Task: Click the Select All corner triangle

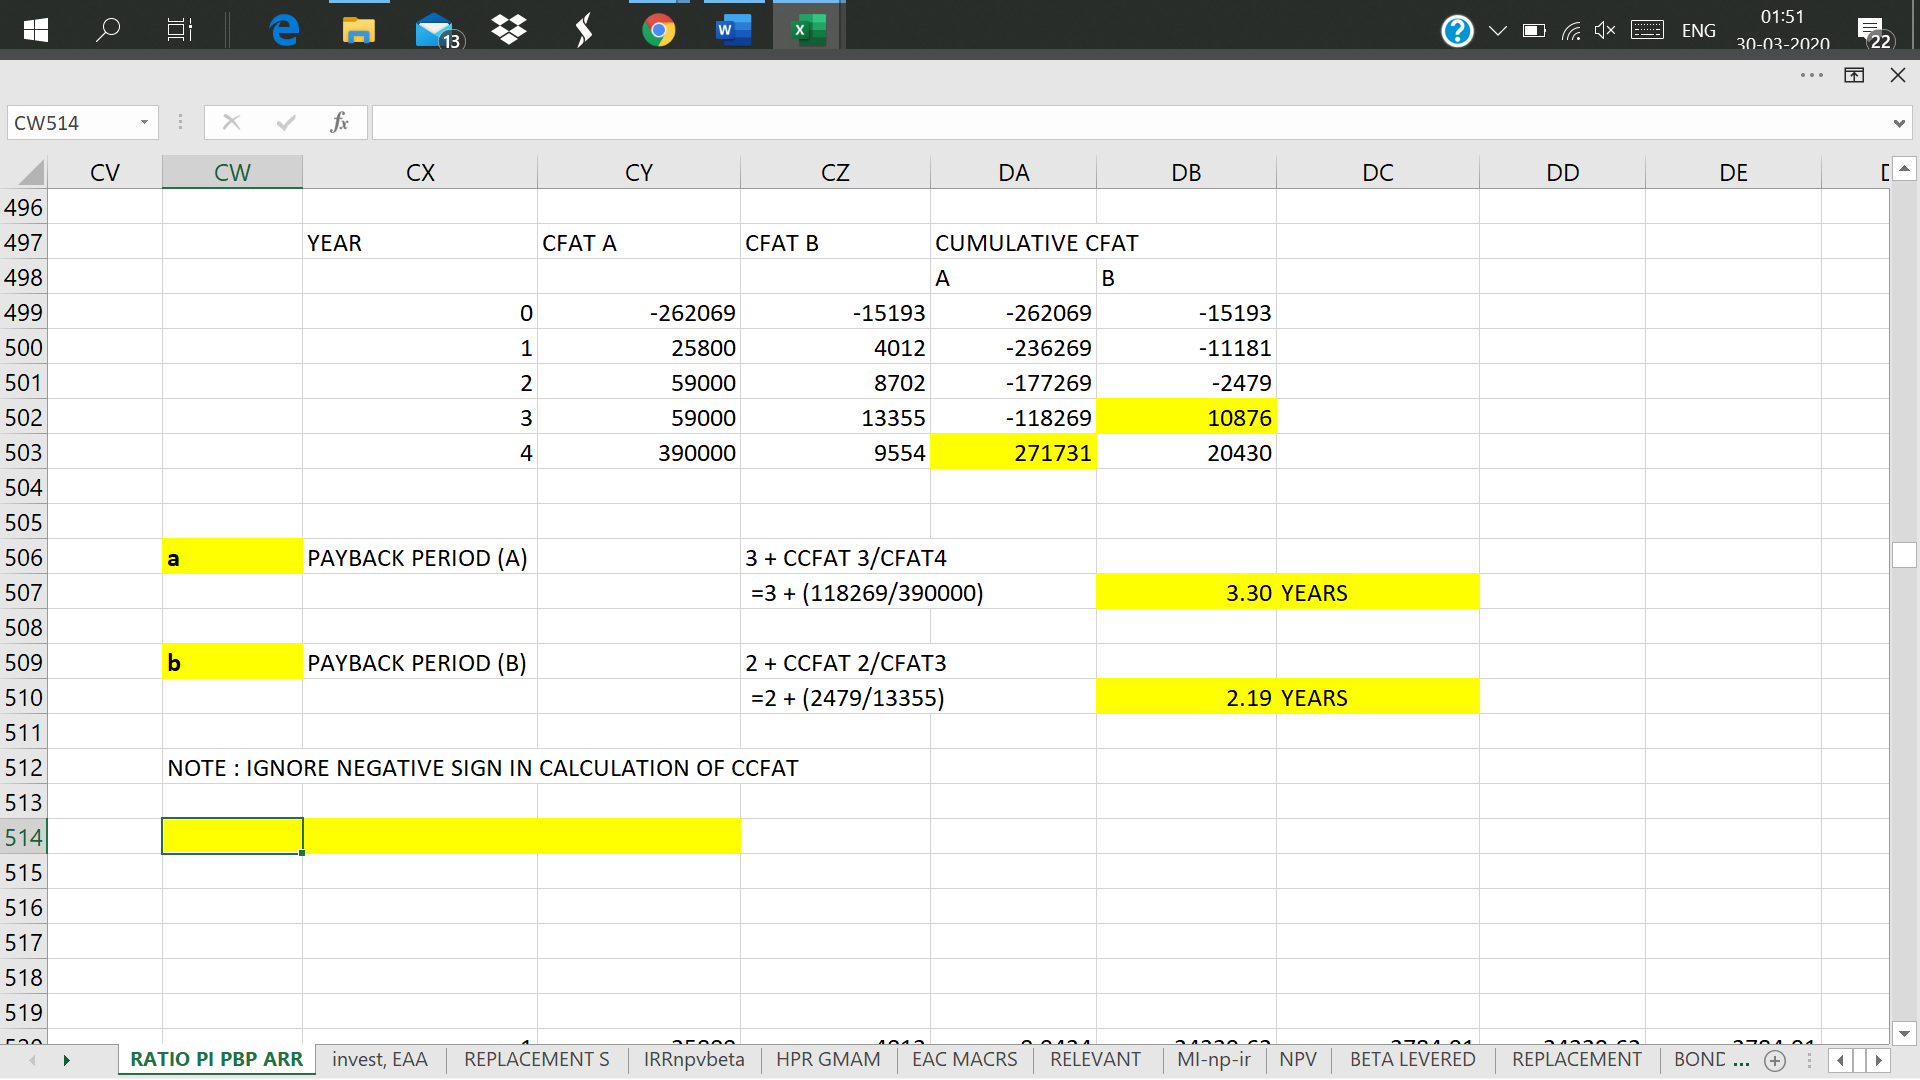Action: point(31,172)
